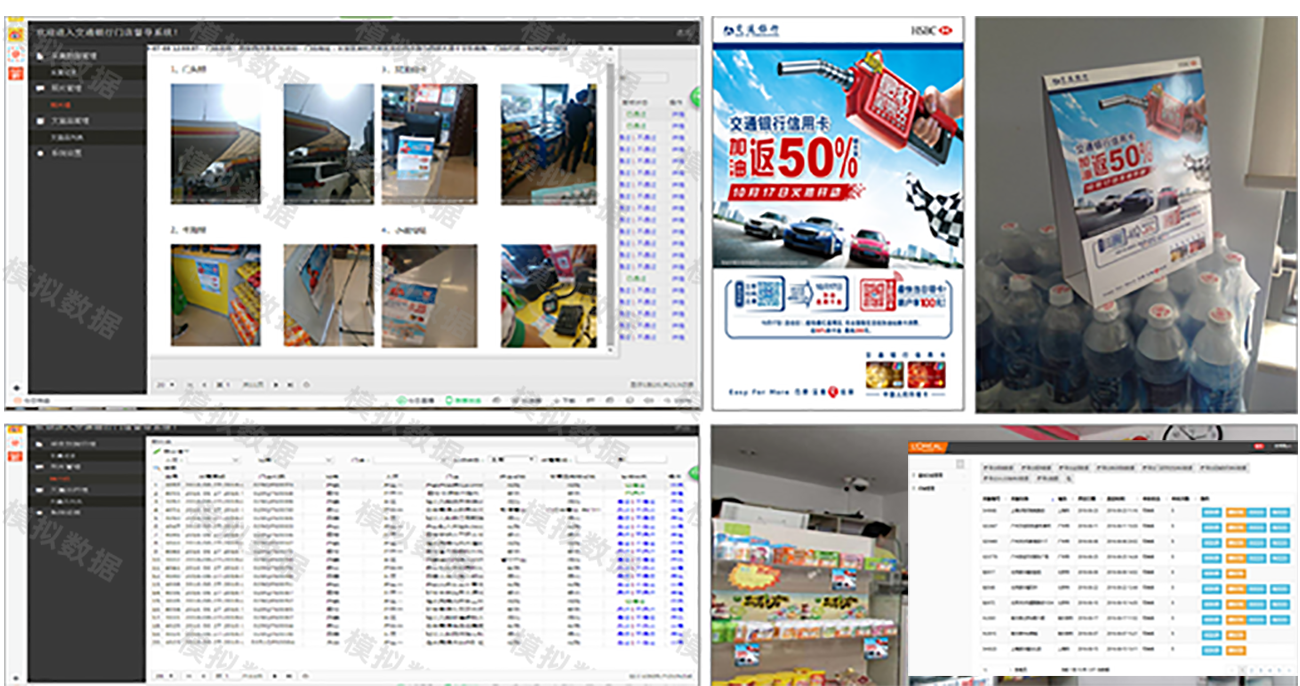Click green pencil edit icon in record list toolbar

(x=155, y=451)
